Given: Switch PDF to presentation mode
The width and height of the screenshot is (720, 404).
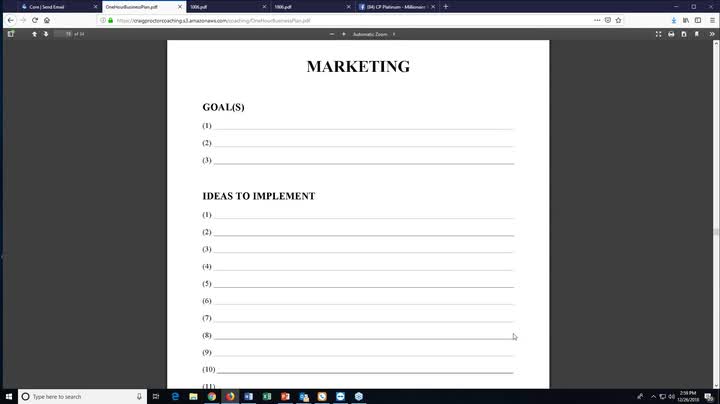Looking at the screenshot, I should 658,34.
